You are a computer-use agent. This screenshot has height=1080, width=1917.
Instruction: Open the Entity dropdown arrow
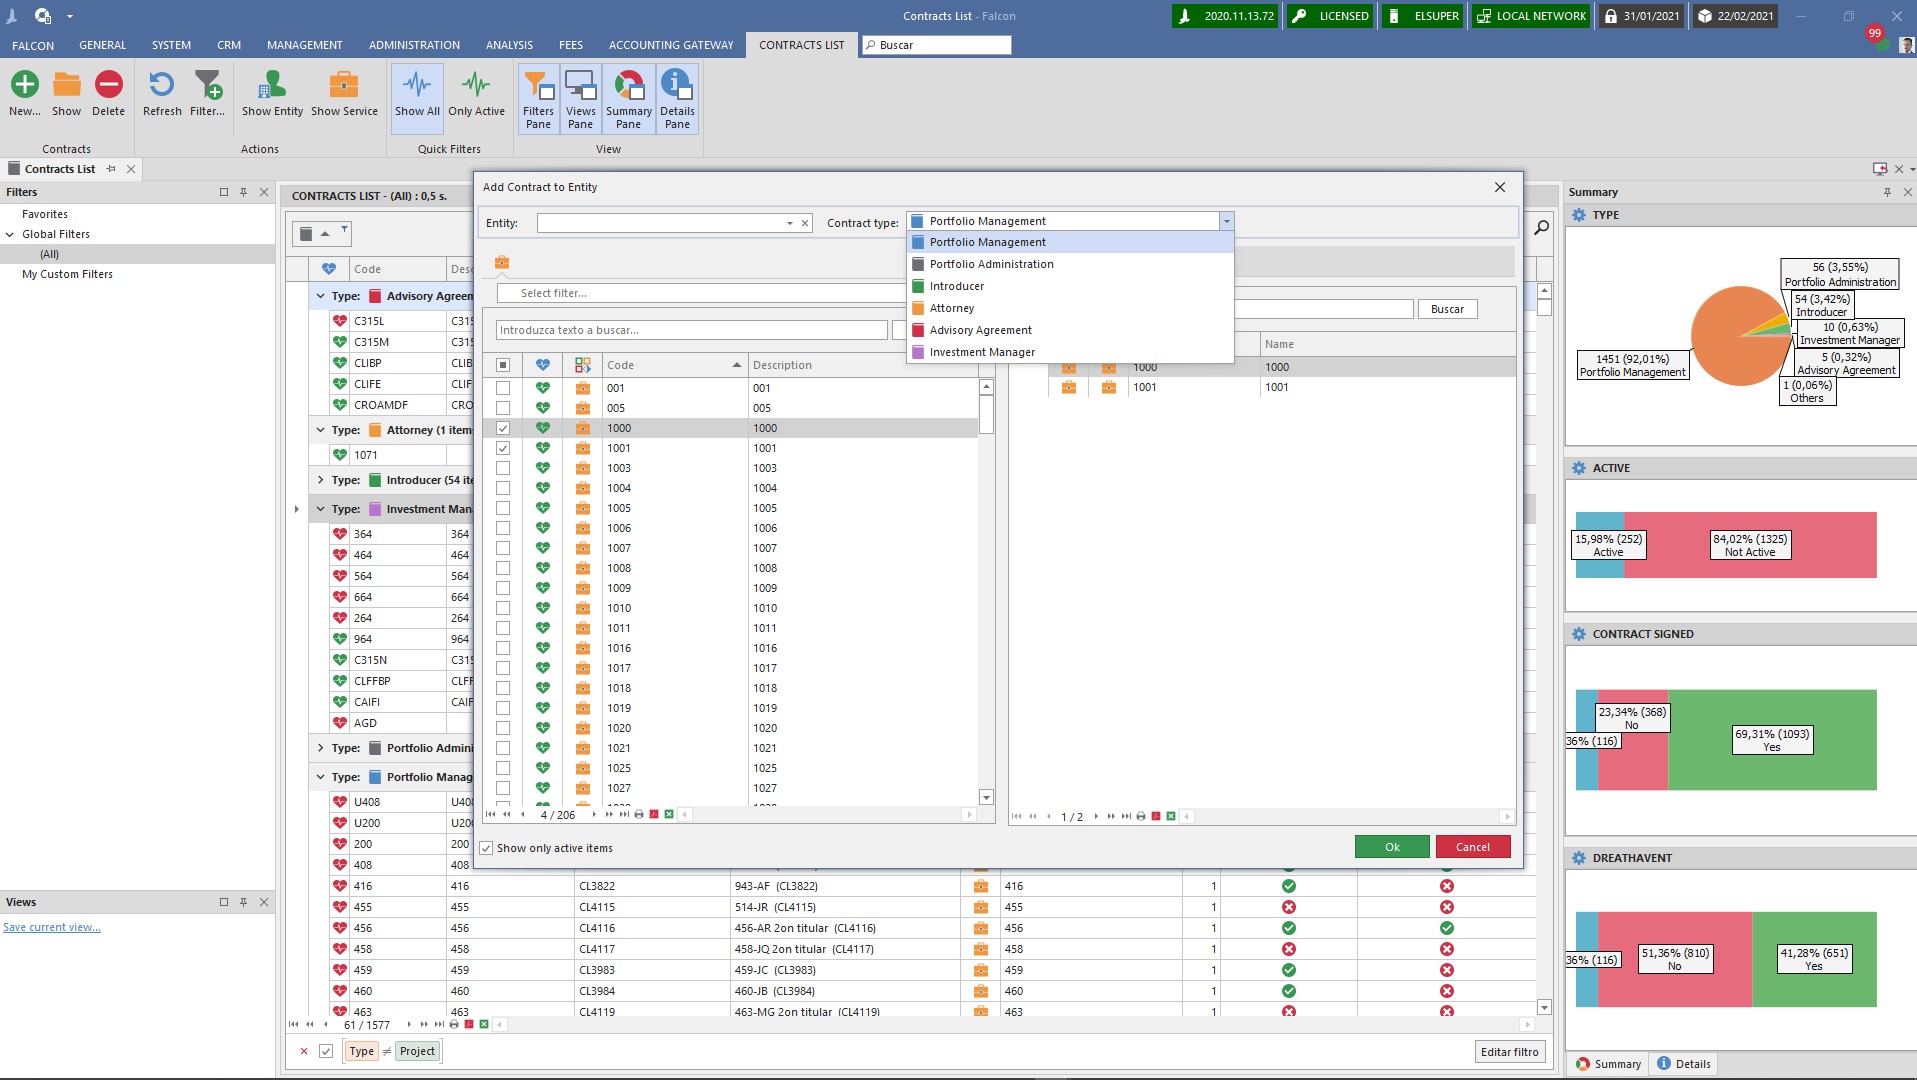pos(789,223)
